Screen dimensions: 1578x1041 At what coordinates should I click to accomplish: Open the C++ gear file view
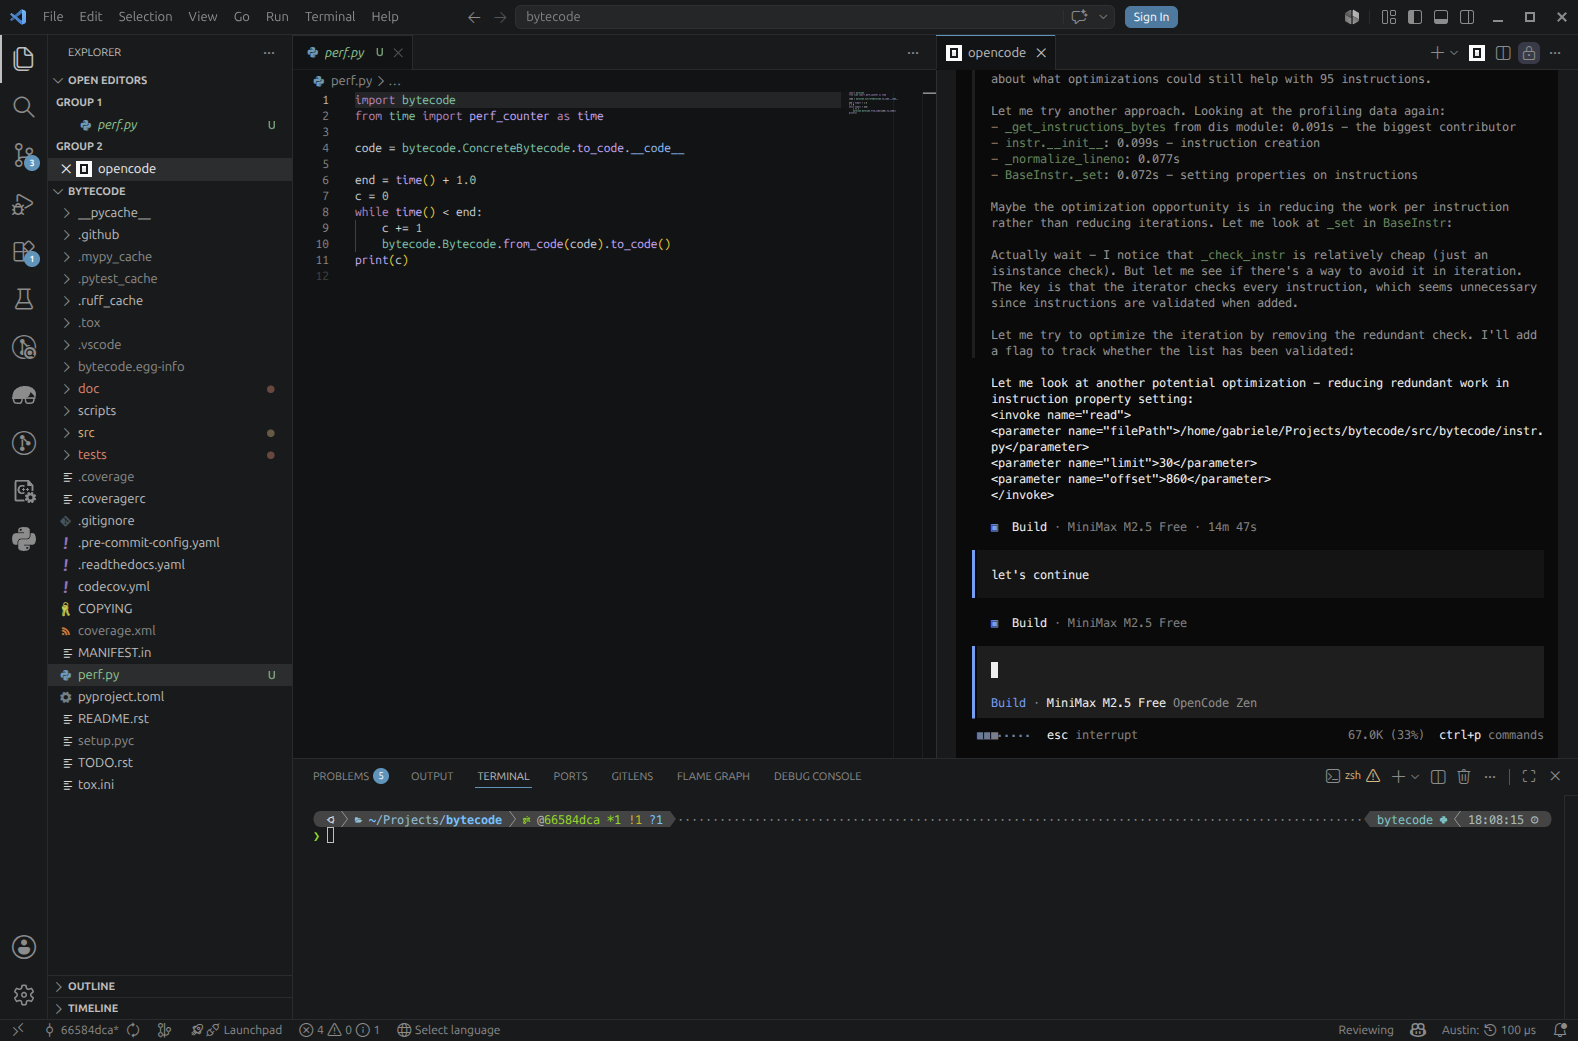(x=24, y=491)
